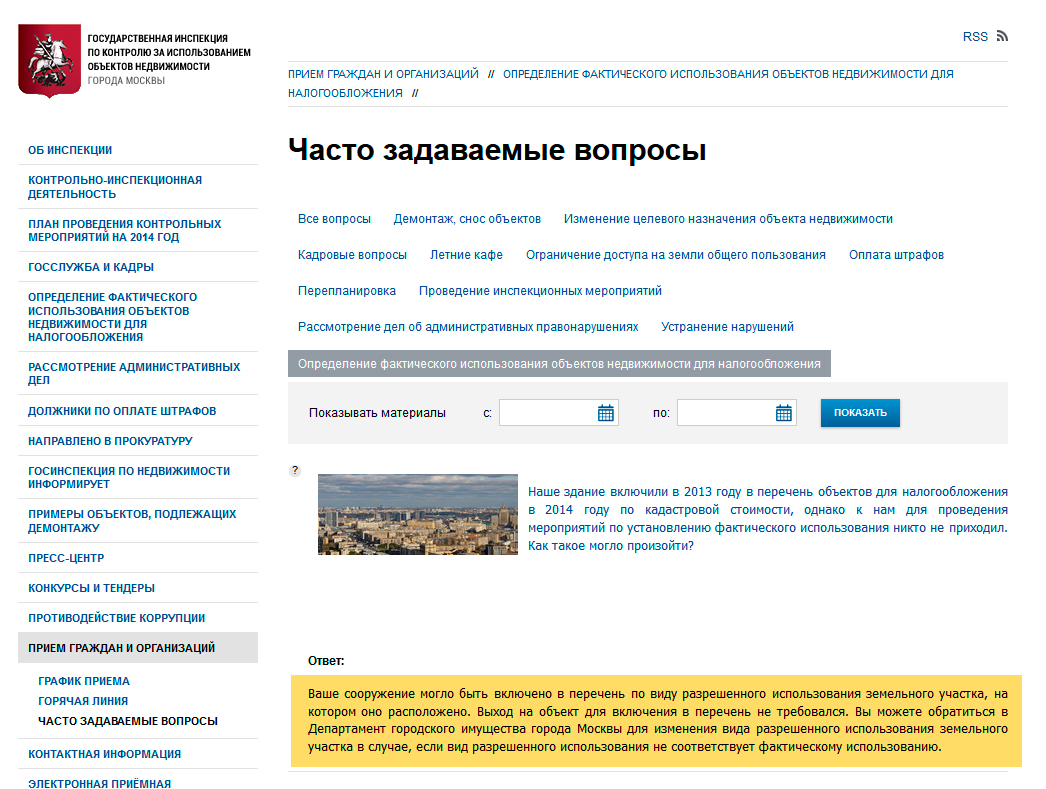Open КОНКУРСЫ И ТЕНДЕРЫ sidebar item
Image resolution: width=1046 pixels, height=789 pixels.
coord(91,588)
